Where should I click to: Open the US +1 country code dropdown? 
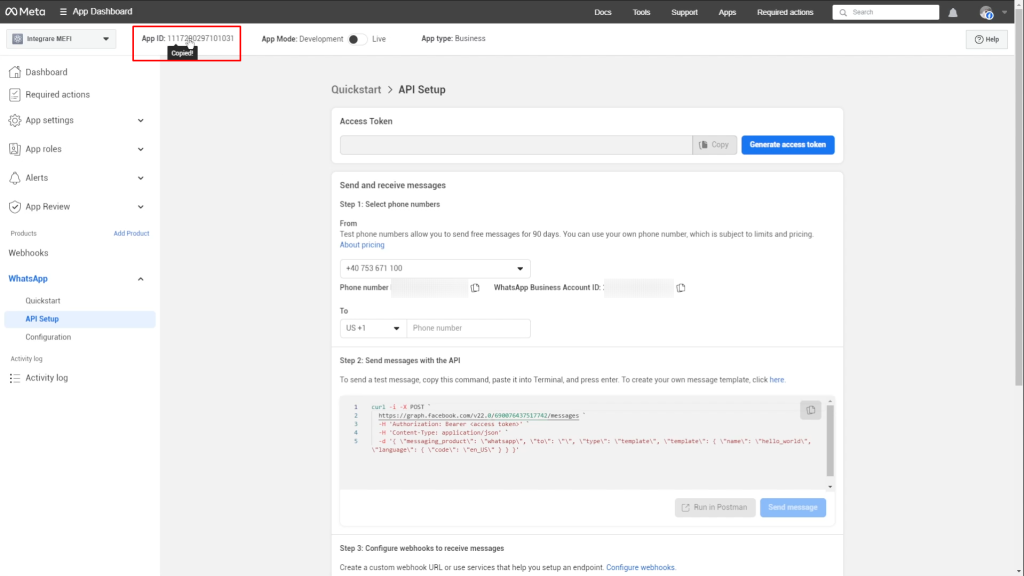point(373,328)
